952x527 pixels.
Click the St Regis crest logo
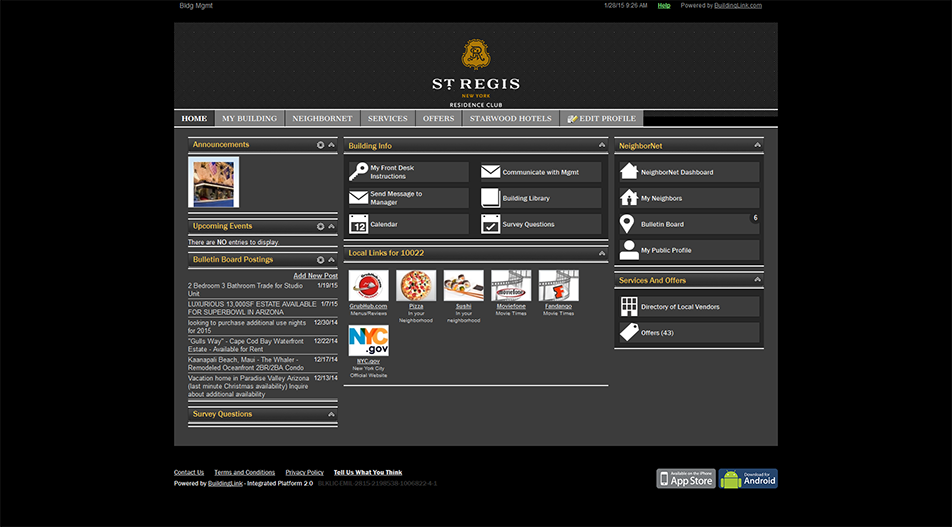(475, 54)
